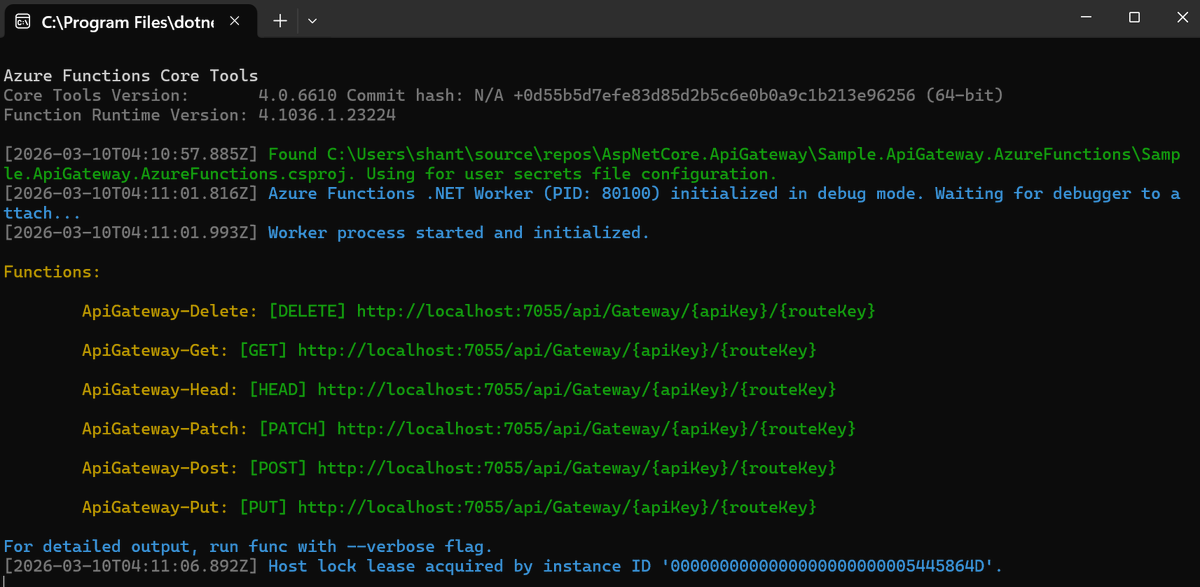Click the "ApiGateway-Delete:" function name
Viewport: 1200px width, 587px height.
(170, 311)
